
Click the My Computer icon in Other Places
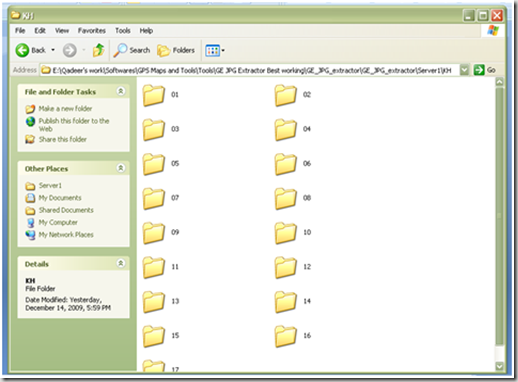point(30,223)
